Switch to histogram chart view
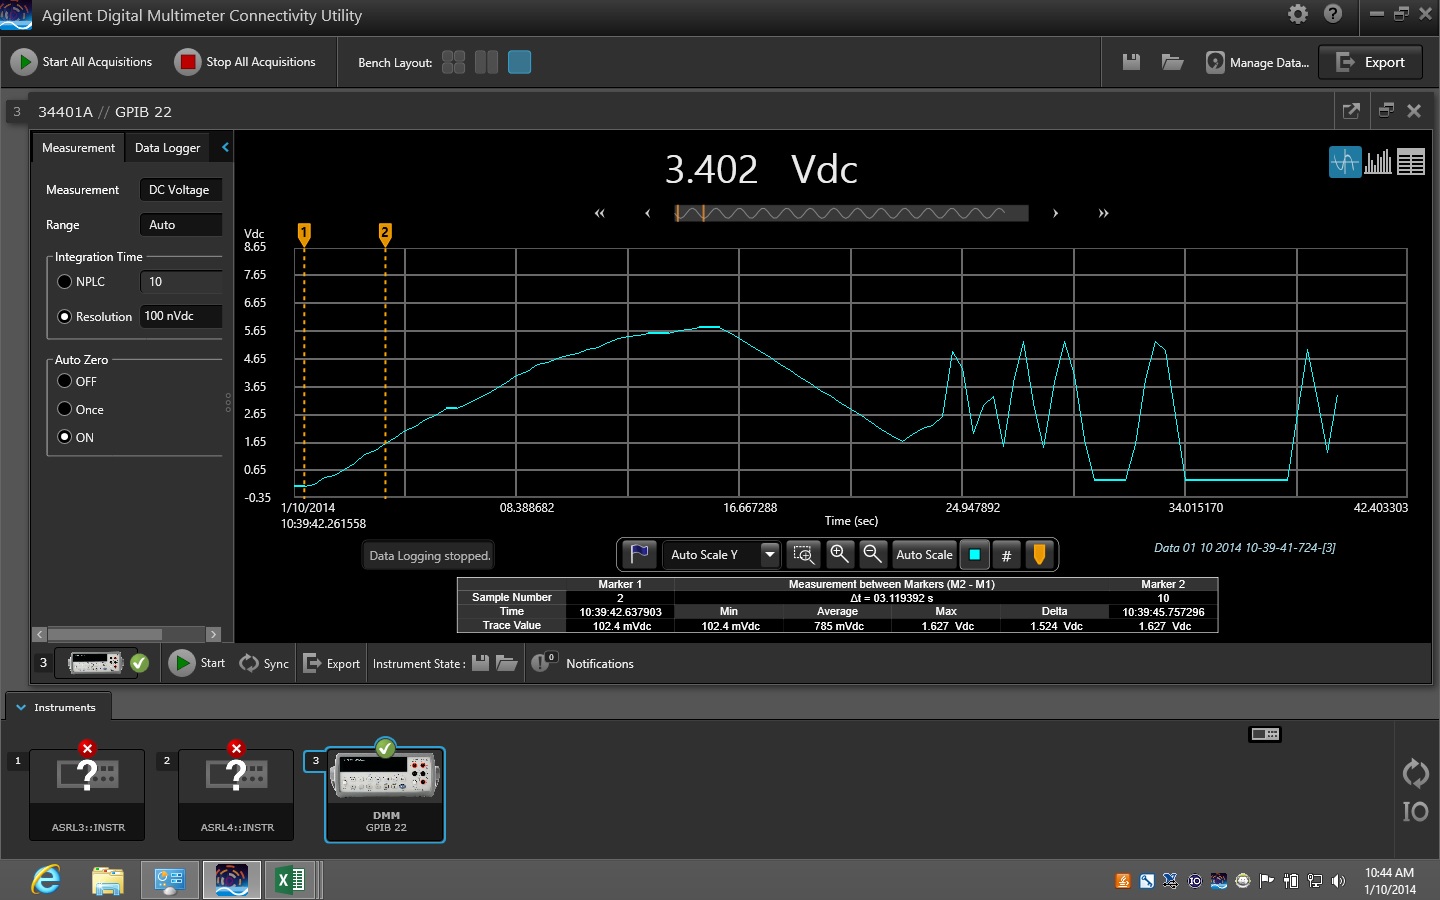The image size is (1440, 900). (x=1378, y=162)
